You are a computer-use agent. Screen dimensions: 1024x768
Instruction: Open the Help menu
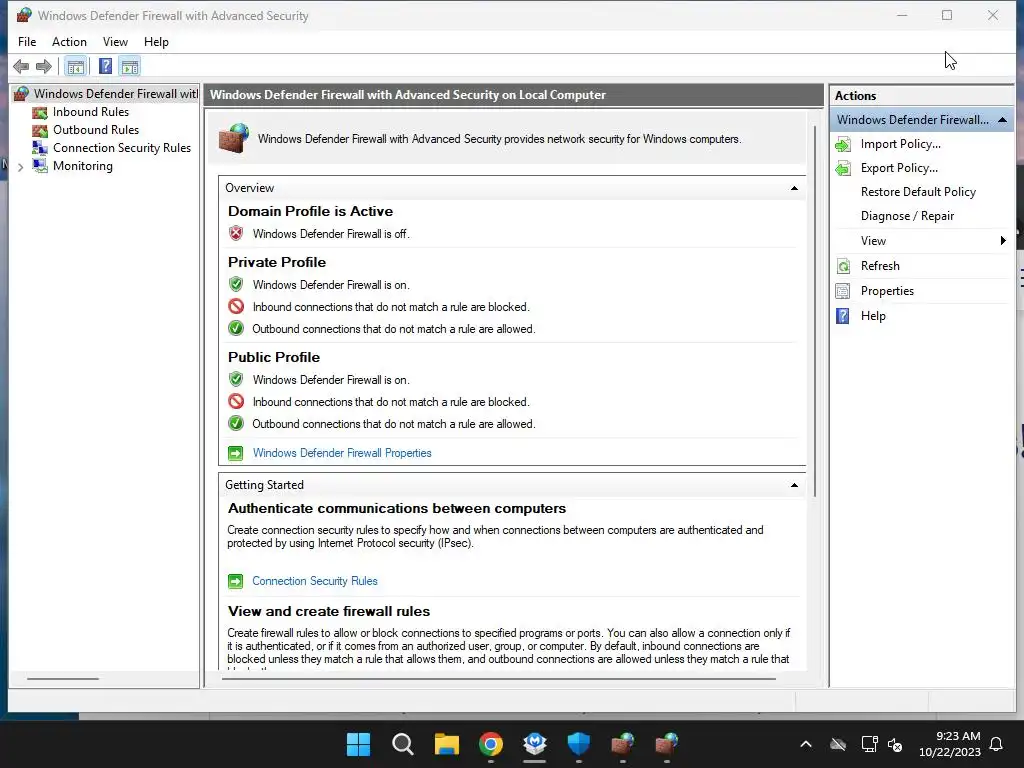coord(156,42)
